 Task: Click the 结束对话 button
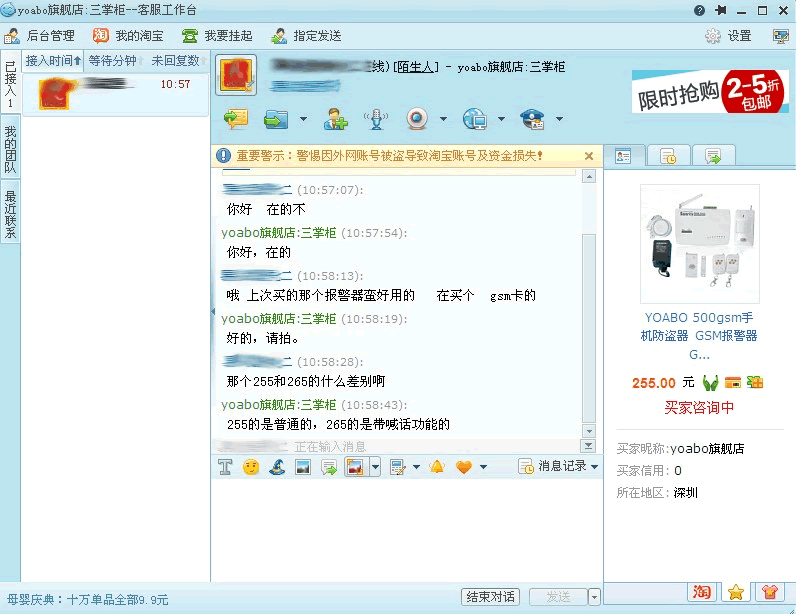point(491,597)
